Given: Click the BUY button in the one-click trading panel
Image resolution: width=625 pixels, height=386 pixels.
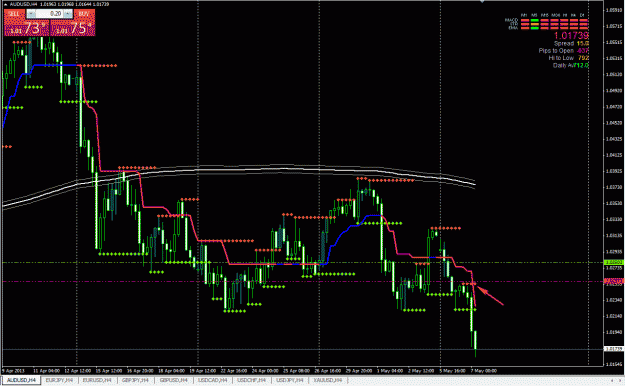Looking at the screenshot, I should tap(84, 14).
